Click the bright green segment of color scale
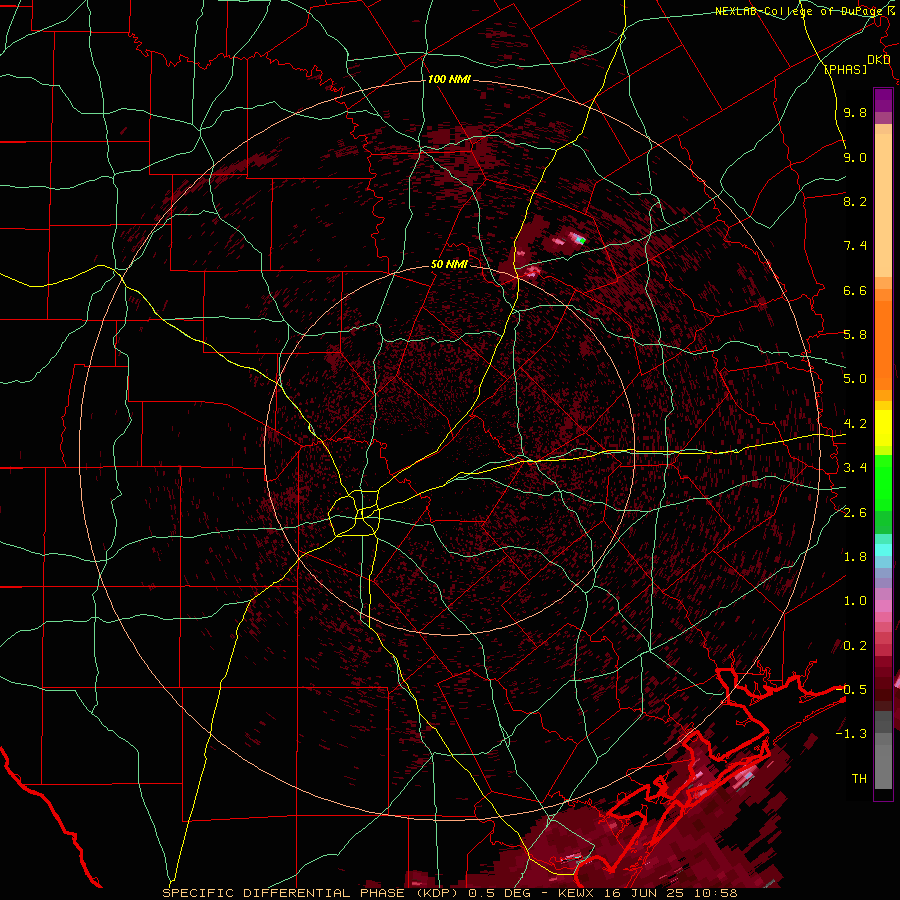900x900 pixels. (x=883, y=488)
